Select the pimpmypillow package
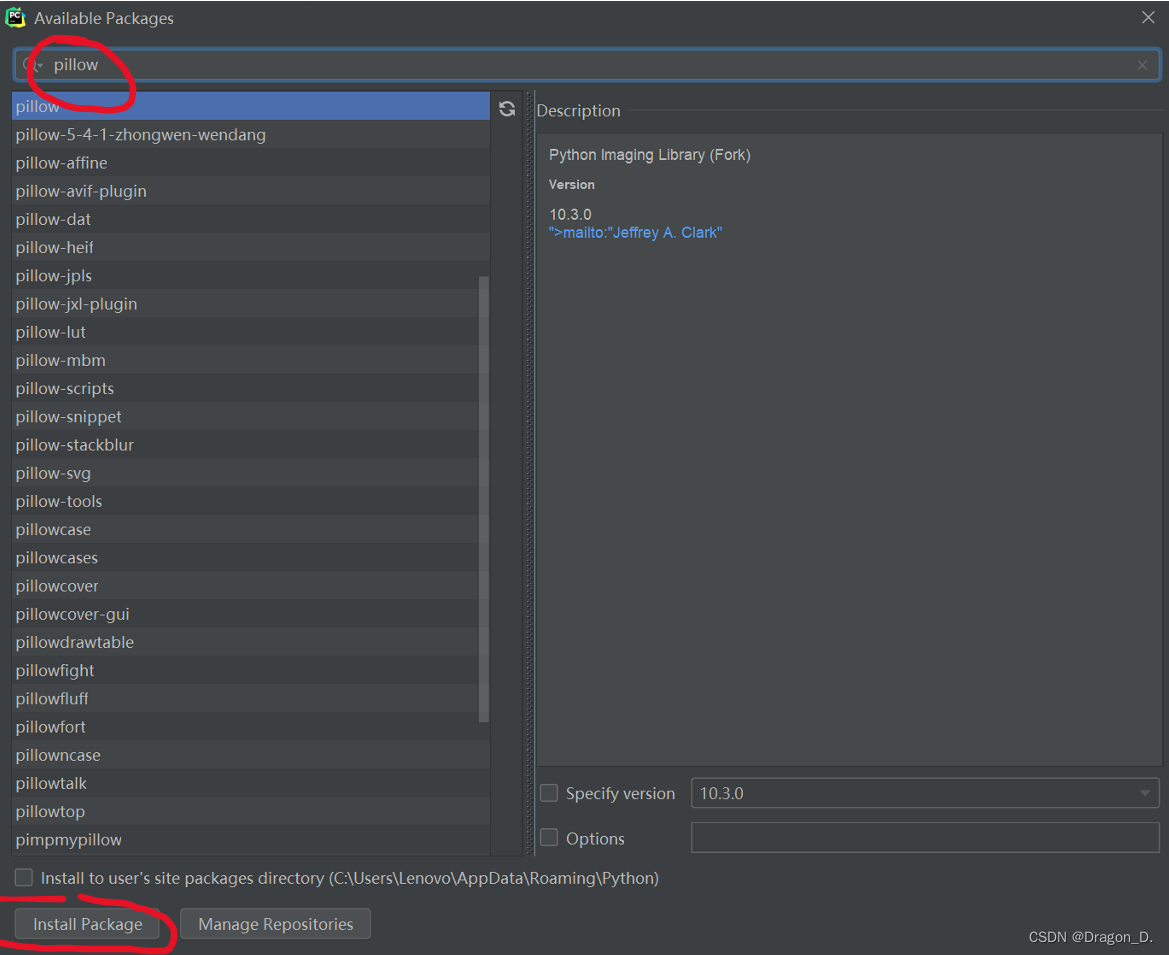 click(x=251, y=840)
